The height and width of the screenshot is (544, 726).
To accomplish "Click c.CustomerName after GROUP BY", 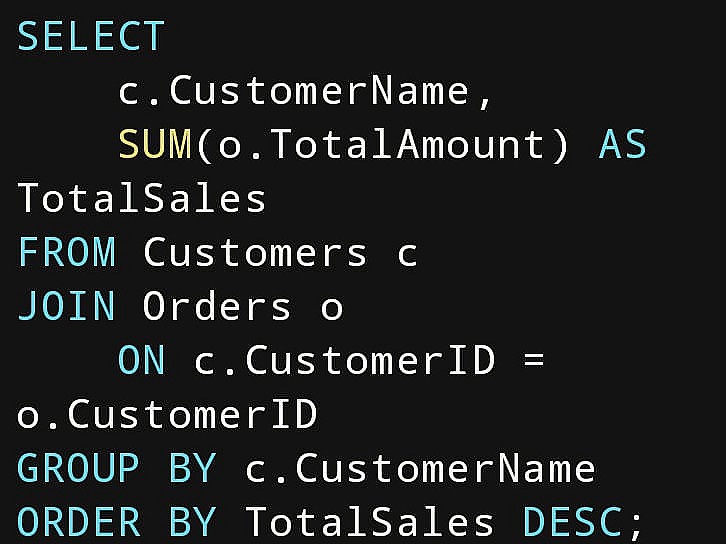I will (x=420, y=468).
